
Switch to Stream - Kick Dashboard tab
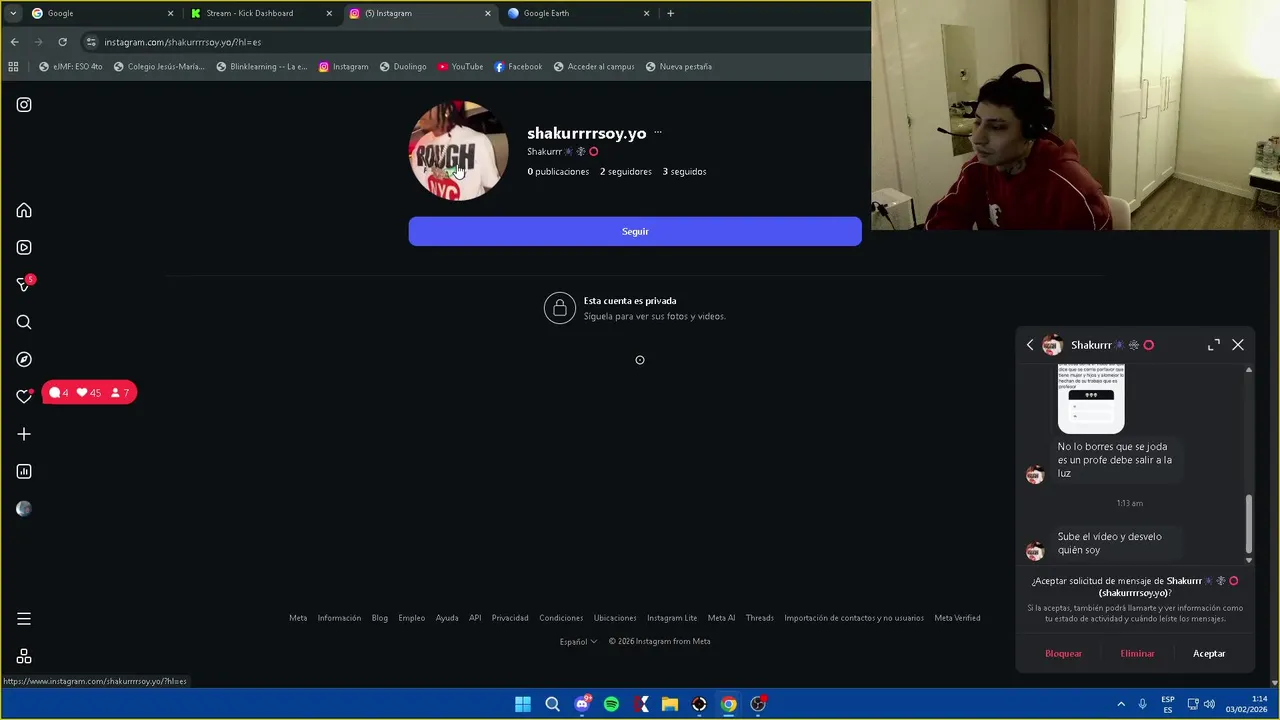260,13
